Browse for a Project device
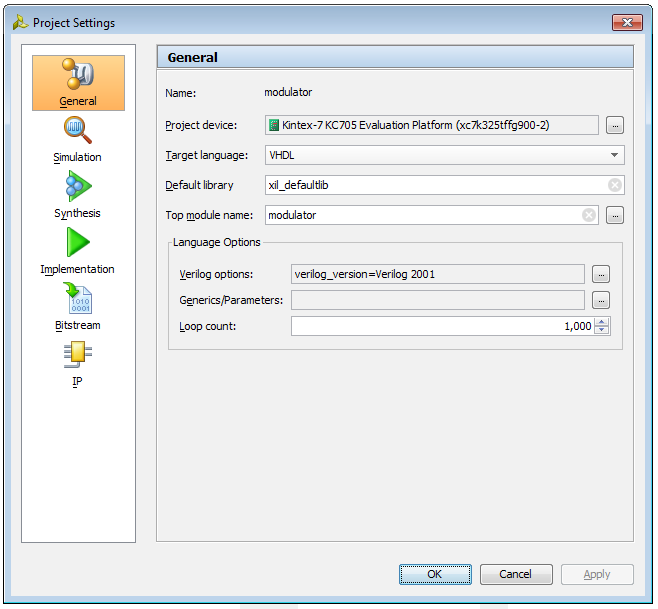 pyautogui.click(x=615, y=125)
